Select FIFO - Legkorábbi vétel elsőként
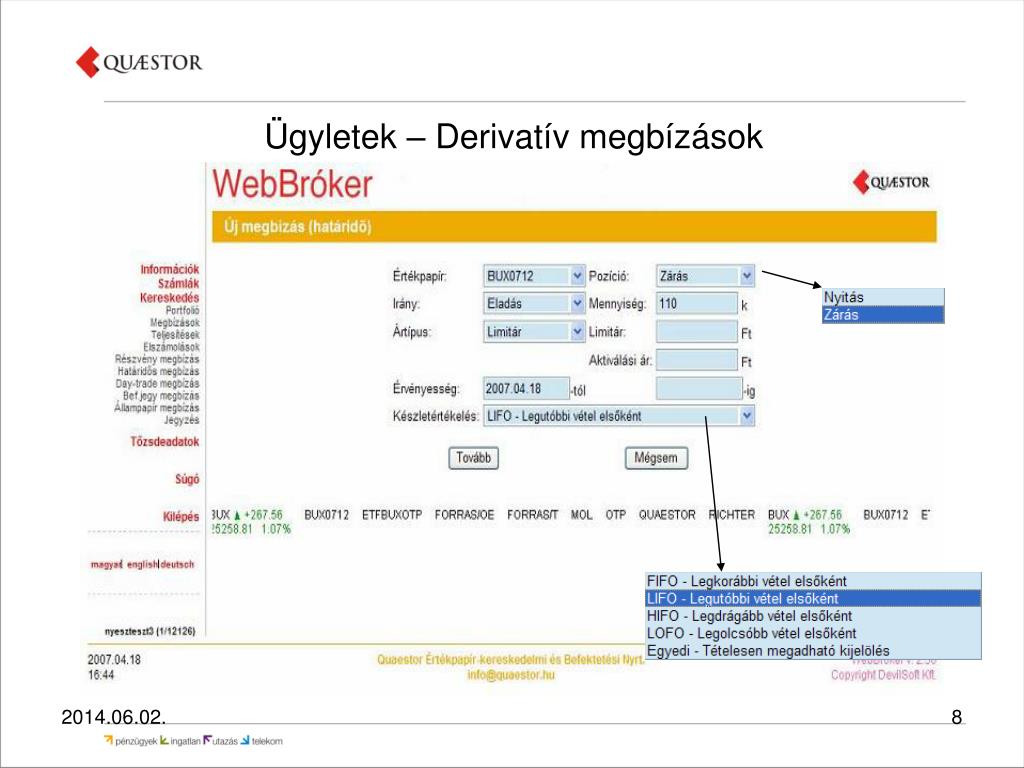Viewport: 1024px width, 768px height. (813, 581)
